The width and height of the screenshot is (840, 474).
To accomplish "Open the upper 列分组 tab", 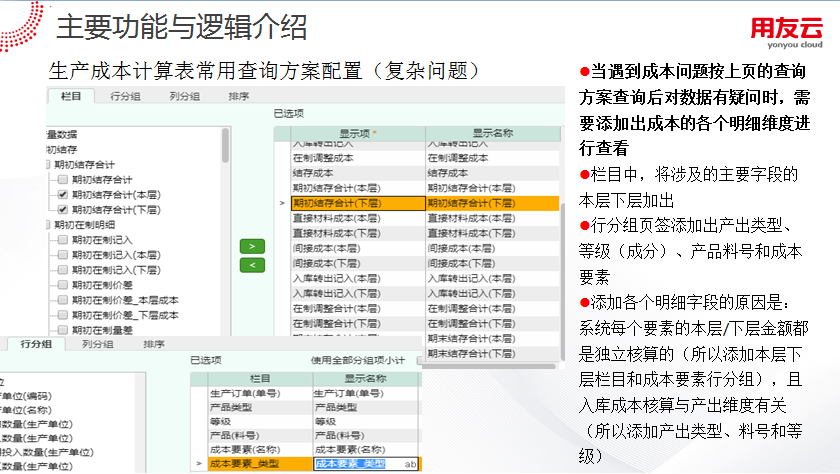I will pos(183,96).
